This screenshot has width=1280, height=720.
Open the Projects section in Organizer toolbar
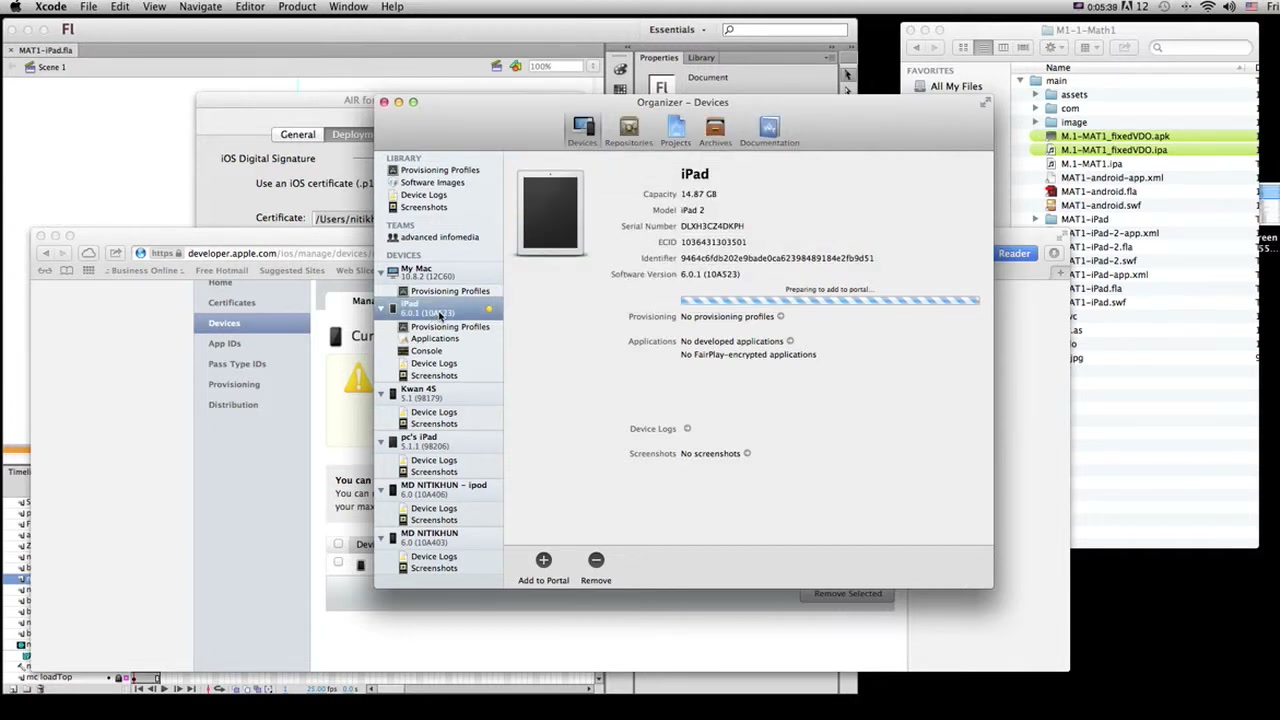pyautogui.click(x=675, y=131)
